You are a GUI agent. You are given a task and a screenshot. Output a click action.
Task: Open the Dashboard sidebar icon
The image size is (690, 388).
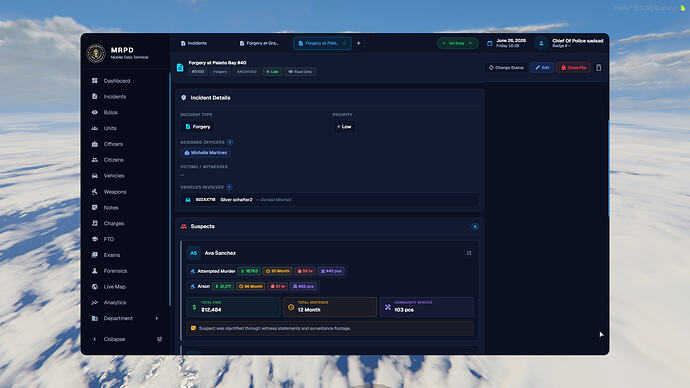pyautogui.click(x=95, y=81)
